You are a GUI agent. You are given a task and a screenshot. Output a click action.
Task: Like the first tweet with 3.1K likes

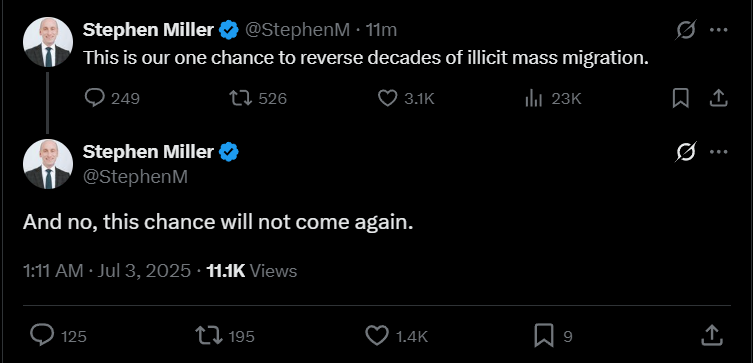(406, 98)
